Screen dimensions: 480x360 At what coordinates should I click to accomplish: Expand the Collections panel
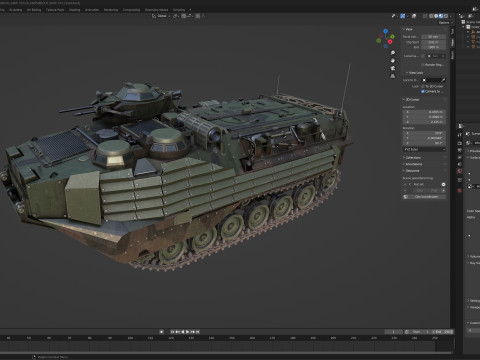click(x=412, y=158)
